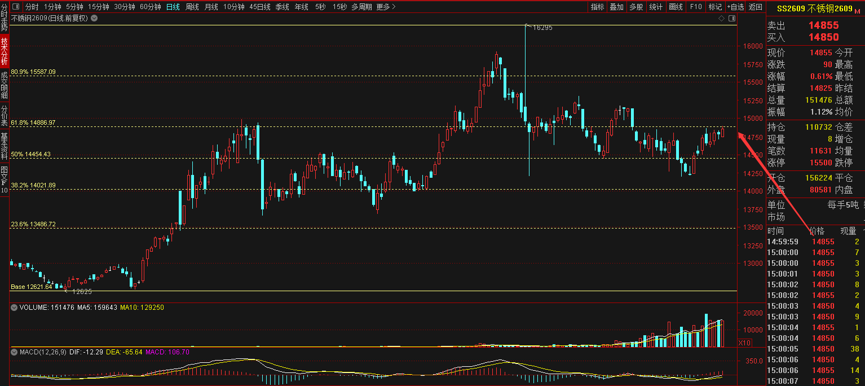Click the Base 12621.64 line label
The height and width of the screenshot is (386, 865).
click(31, 287)
